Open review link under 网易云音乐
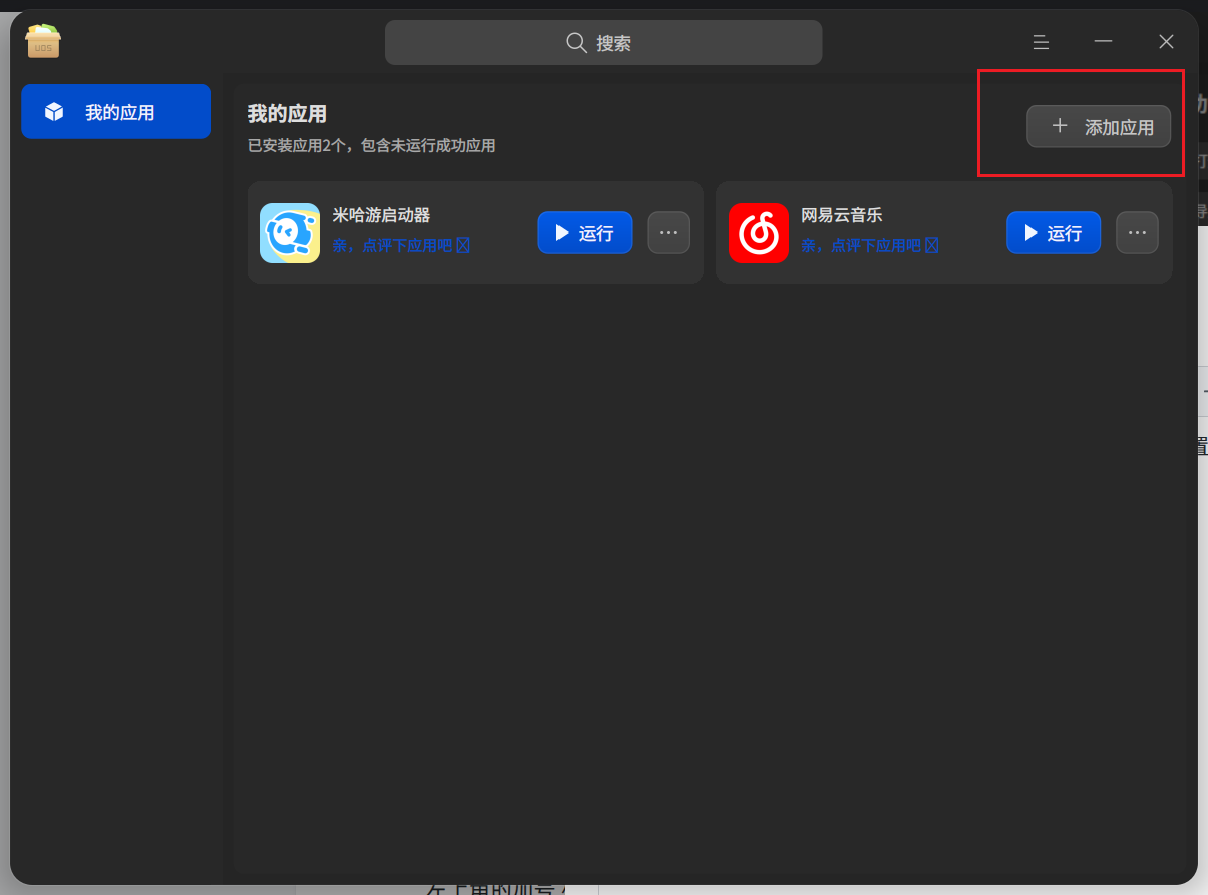The height and width of the screenshot is (895, 1208). tap(870, 245)
